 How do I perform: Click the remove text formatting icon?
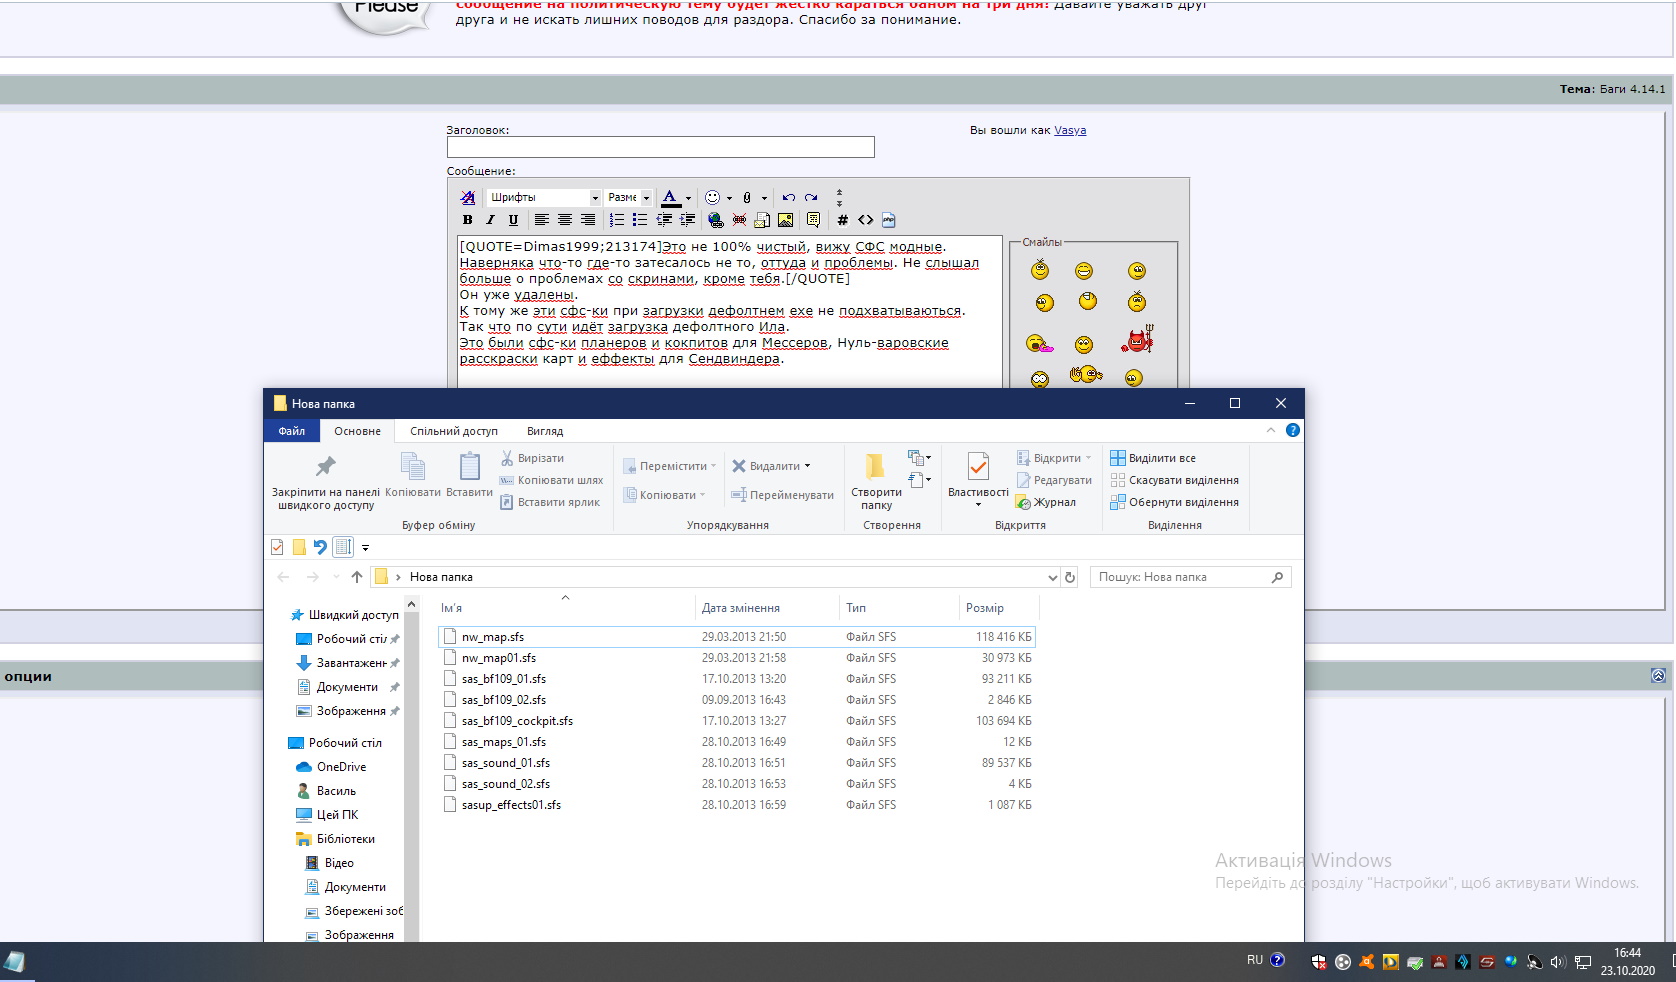pyautogui.click(x=467, y=198)
